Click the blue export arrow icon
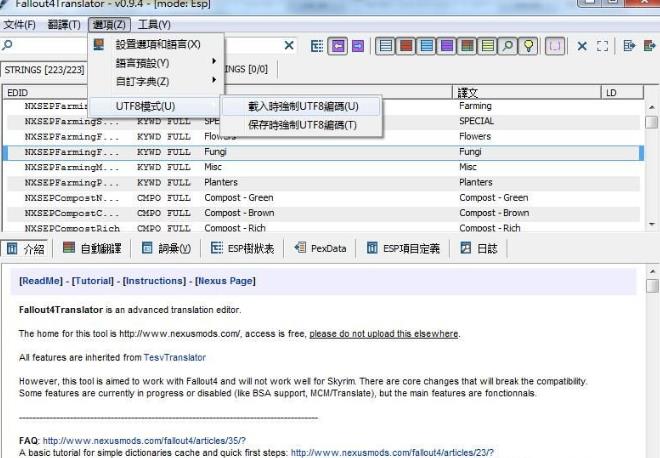This screenshot has width=660, height=458. pos(629,46)
